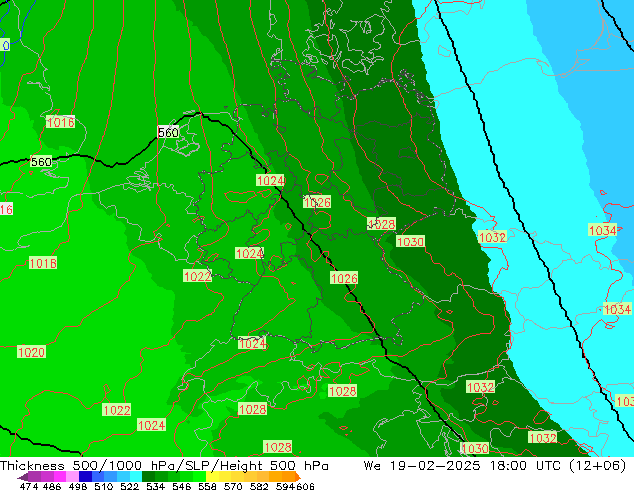Click the dark blue swatch in the thickness legend

[x=85, y=477]
